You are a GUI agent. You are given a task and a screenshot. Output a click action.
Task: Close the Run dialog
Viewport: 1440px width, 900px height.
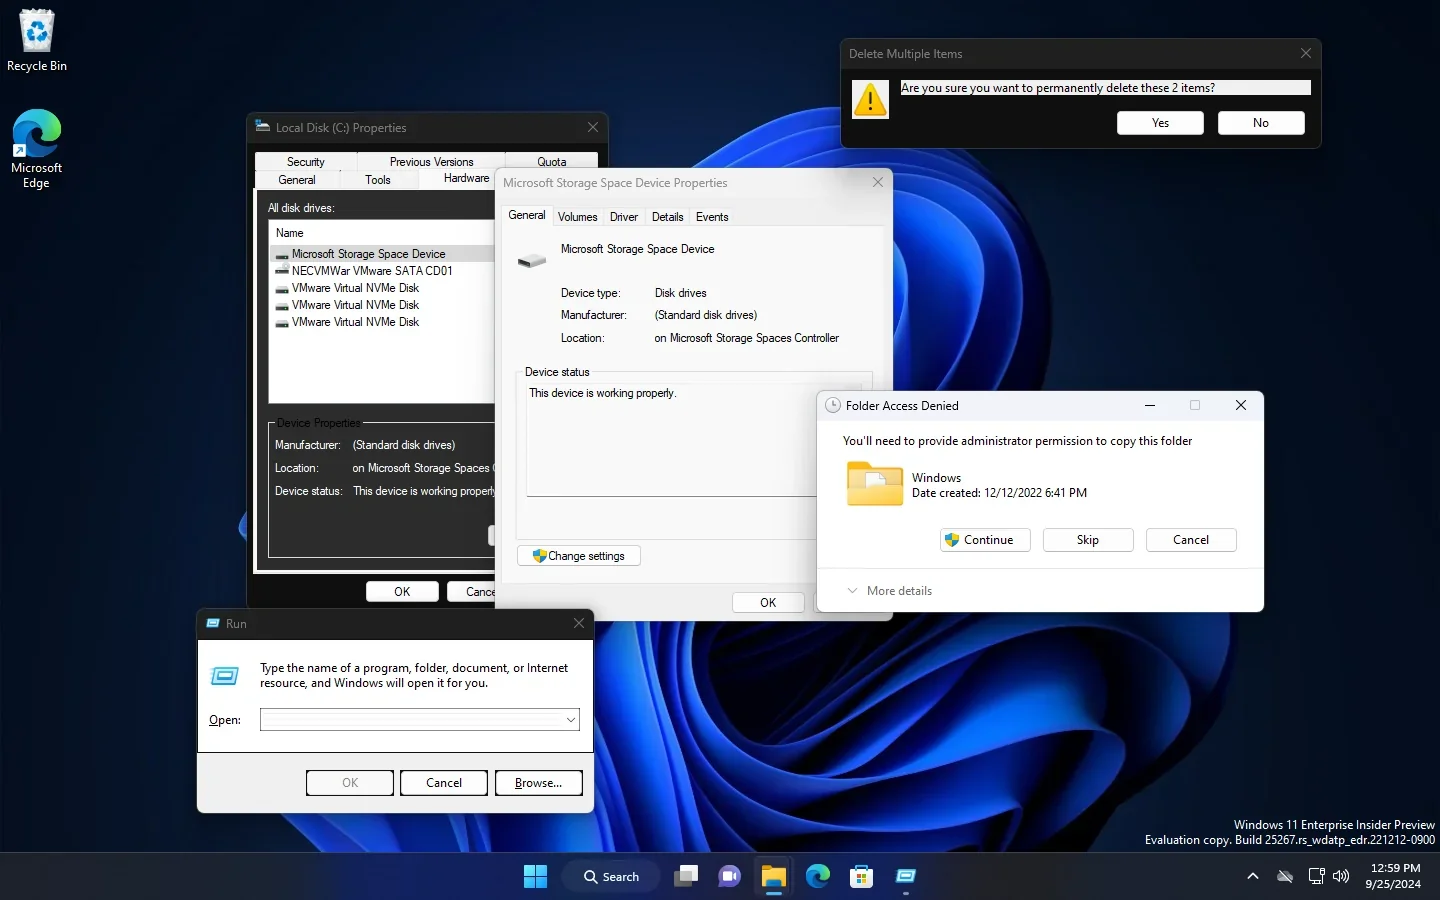(x=579, y=623)
